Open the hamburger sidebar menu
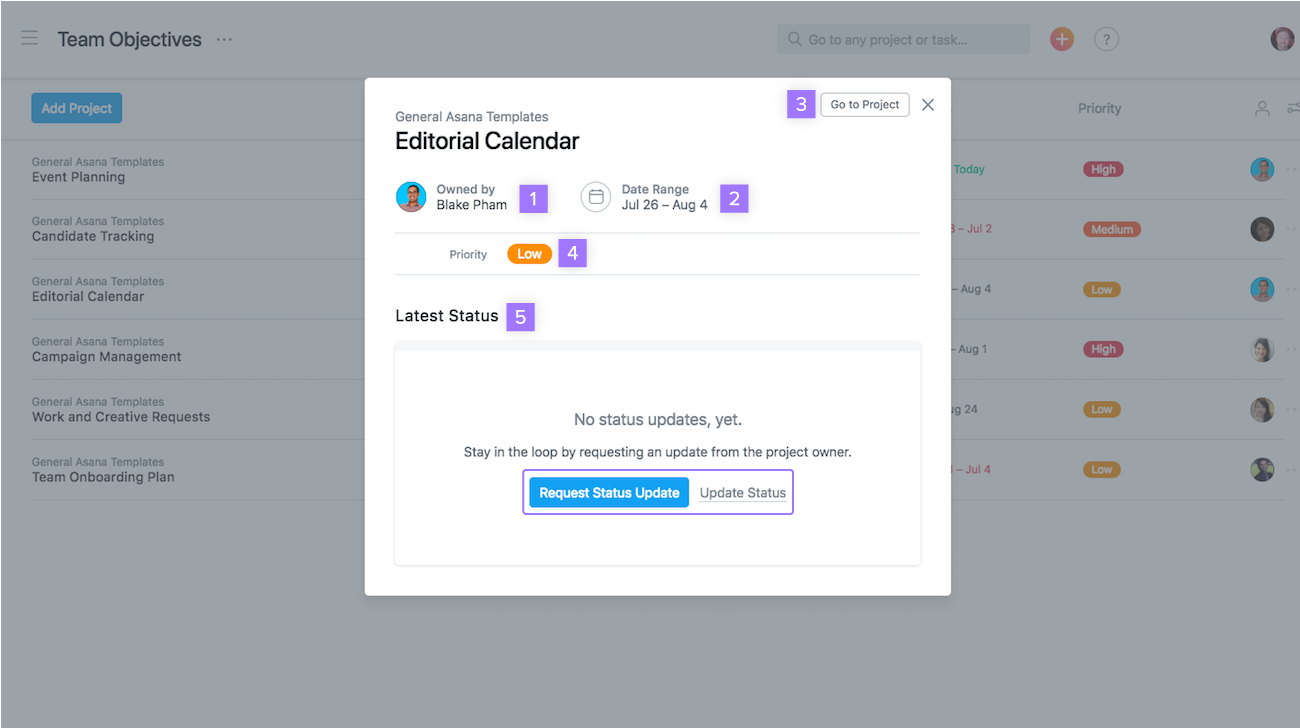1300x728 pixels. 30,39
